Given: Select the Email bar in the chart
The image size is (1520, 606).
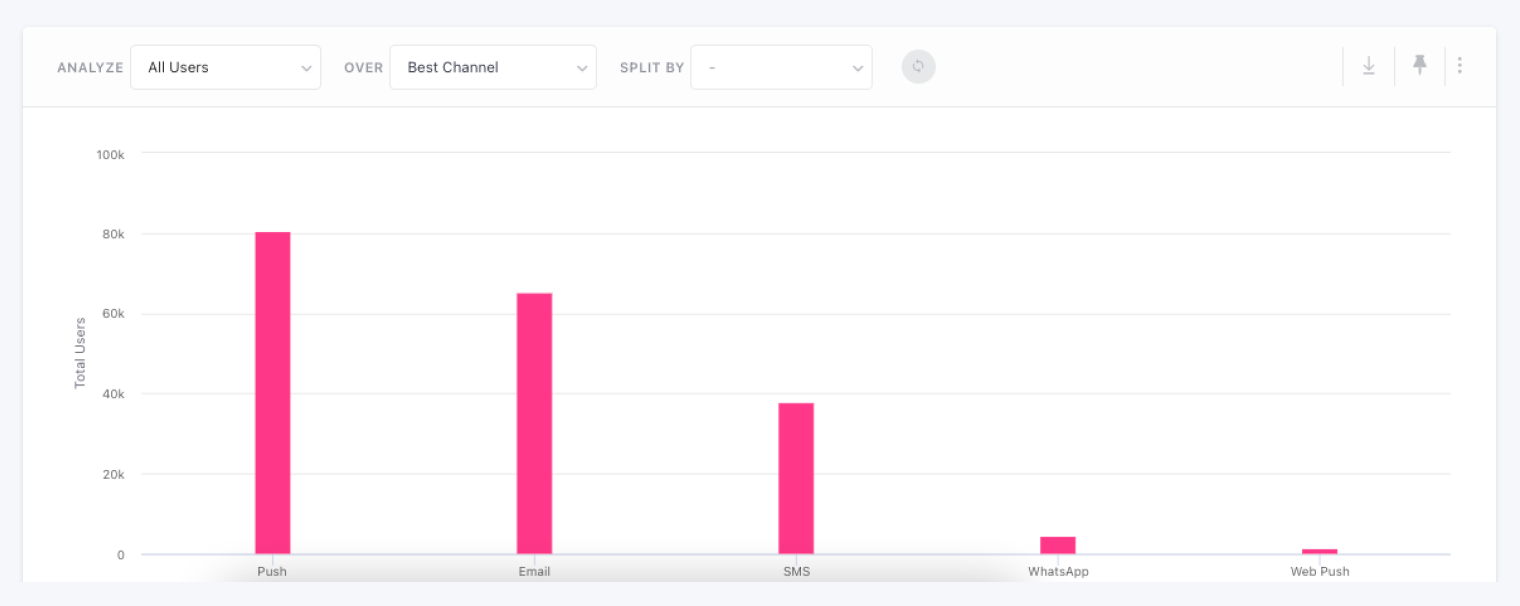Looking at the screenshot, I should 534,423.
